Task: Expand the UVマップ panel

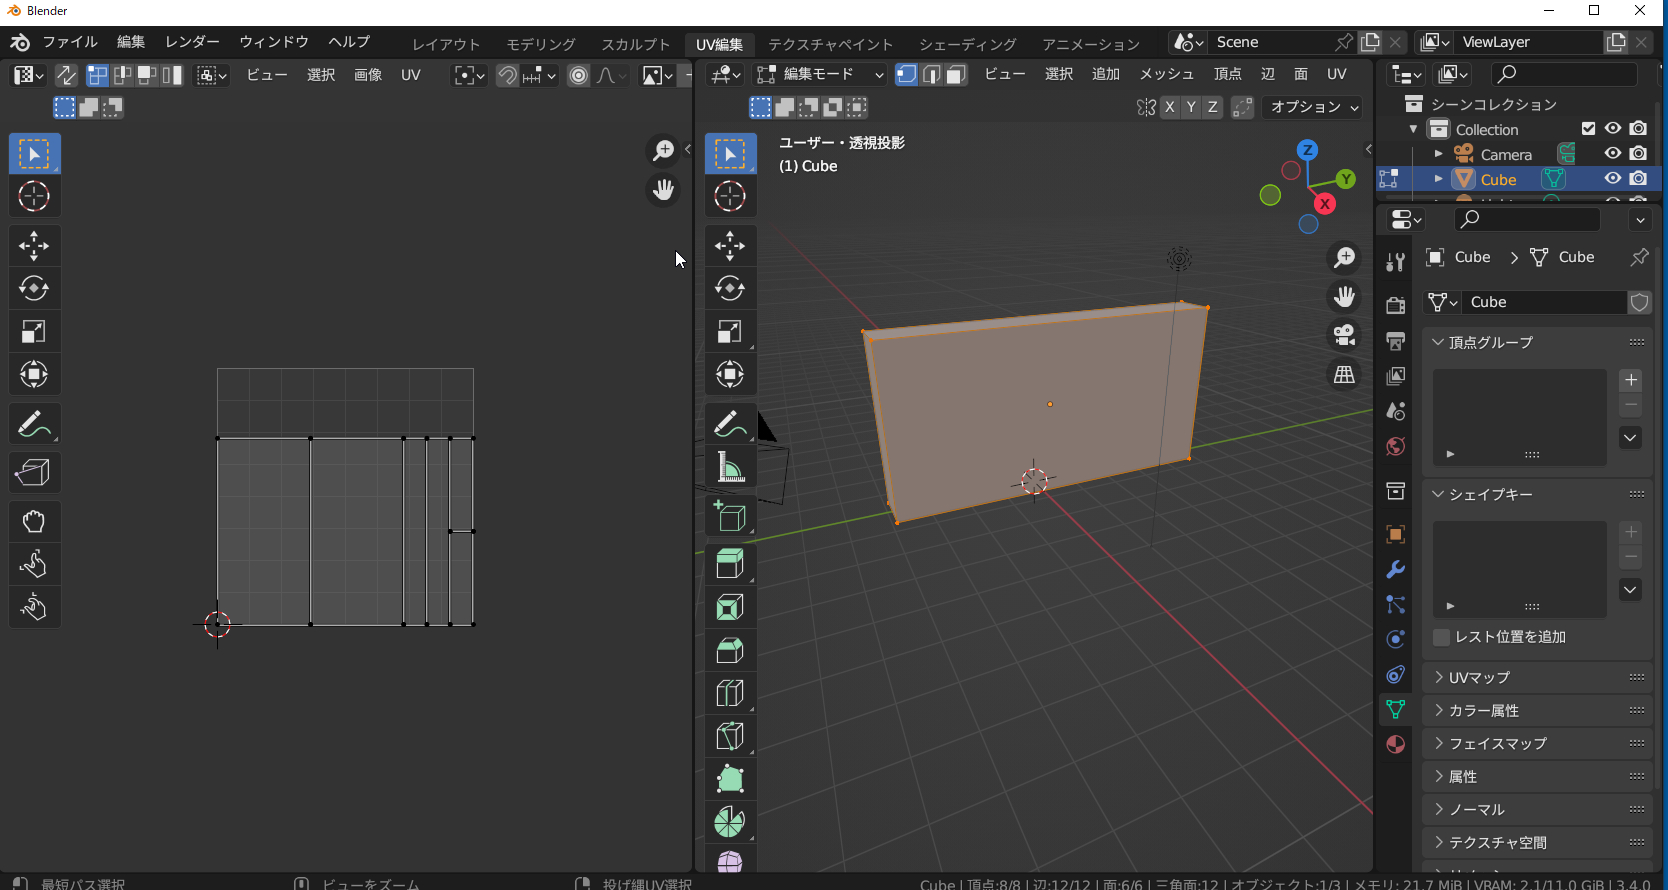Action: tap(1479, 677)
